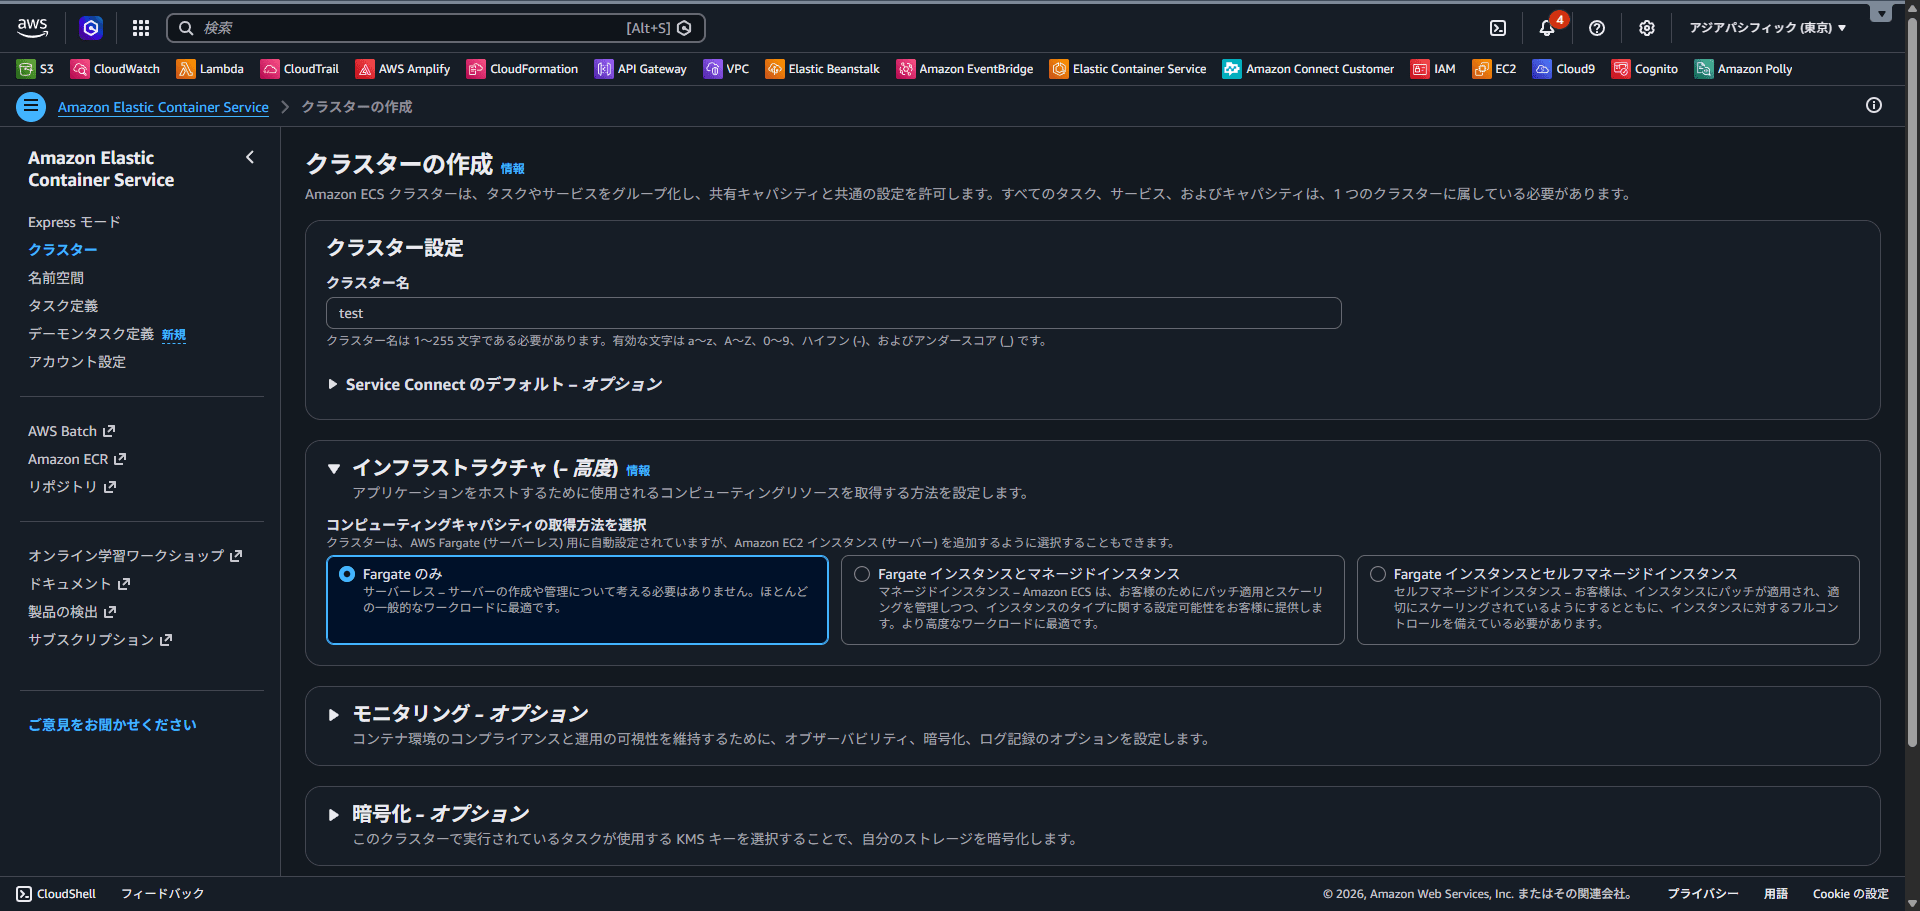Viewport: 1920px width, 911px height.
Task: Click フィードバック in the footer
Action: pos(162,894)
